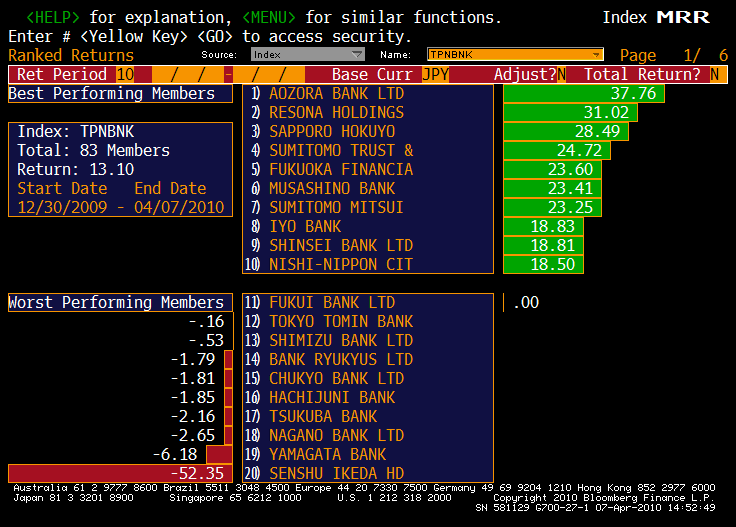This screenshot has width=736, height=527.
Task: Click the green <HELP> keyword
Action: point(53,17)
